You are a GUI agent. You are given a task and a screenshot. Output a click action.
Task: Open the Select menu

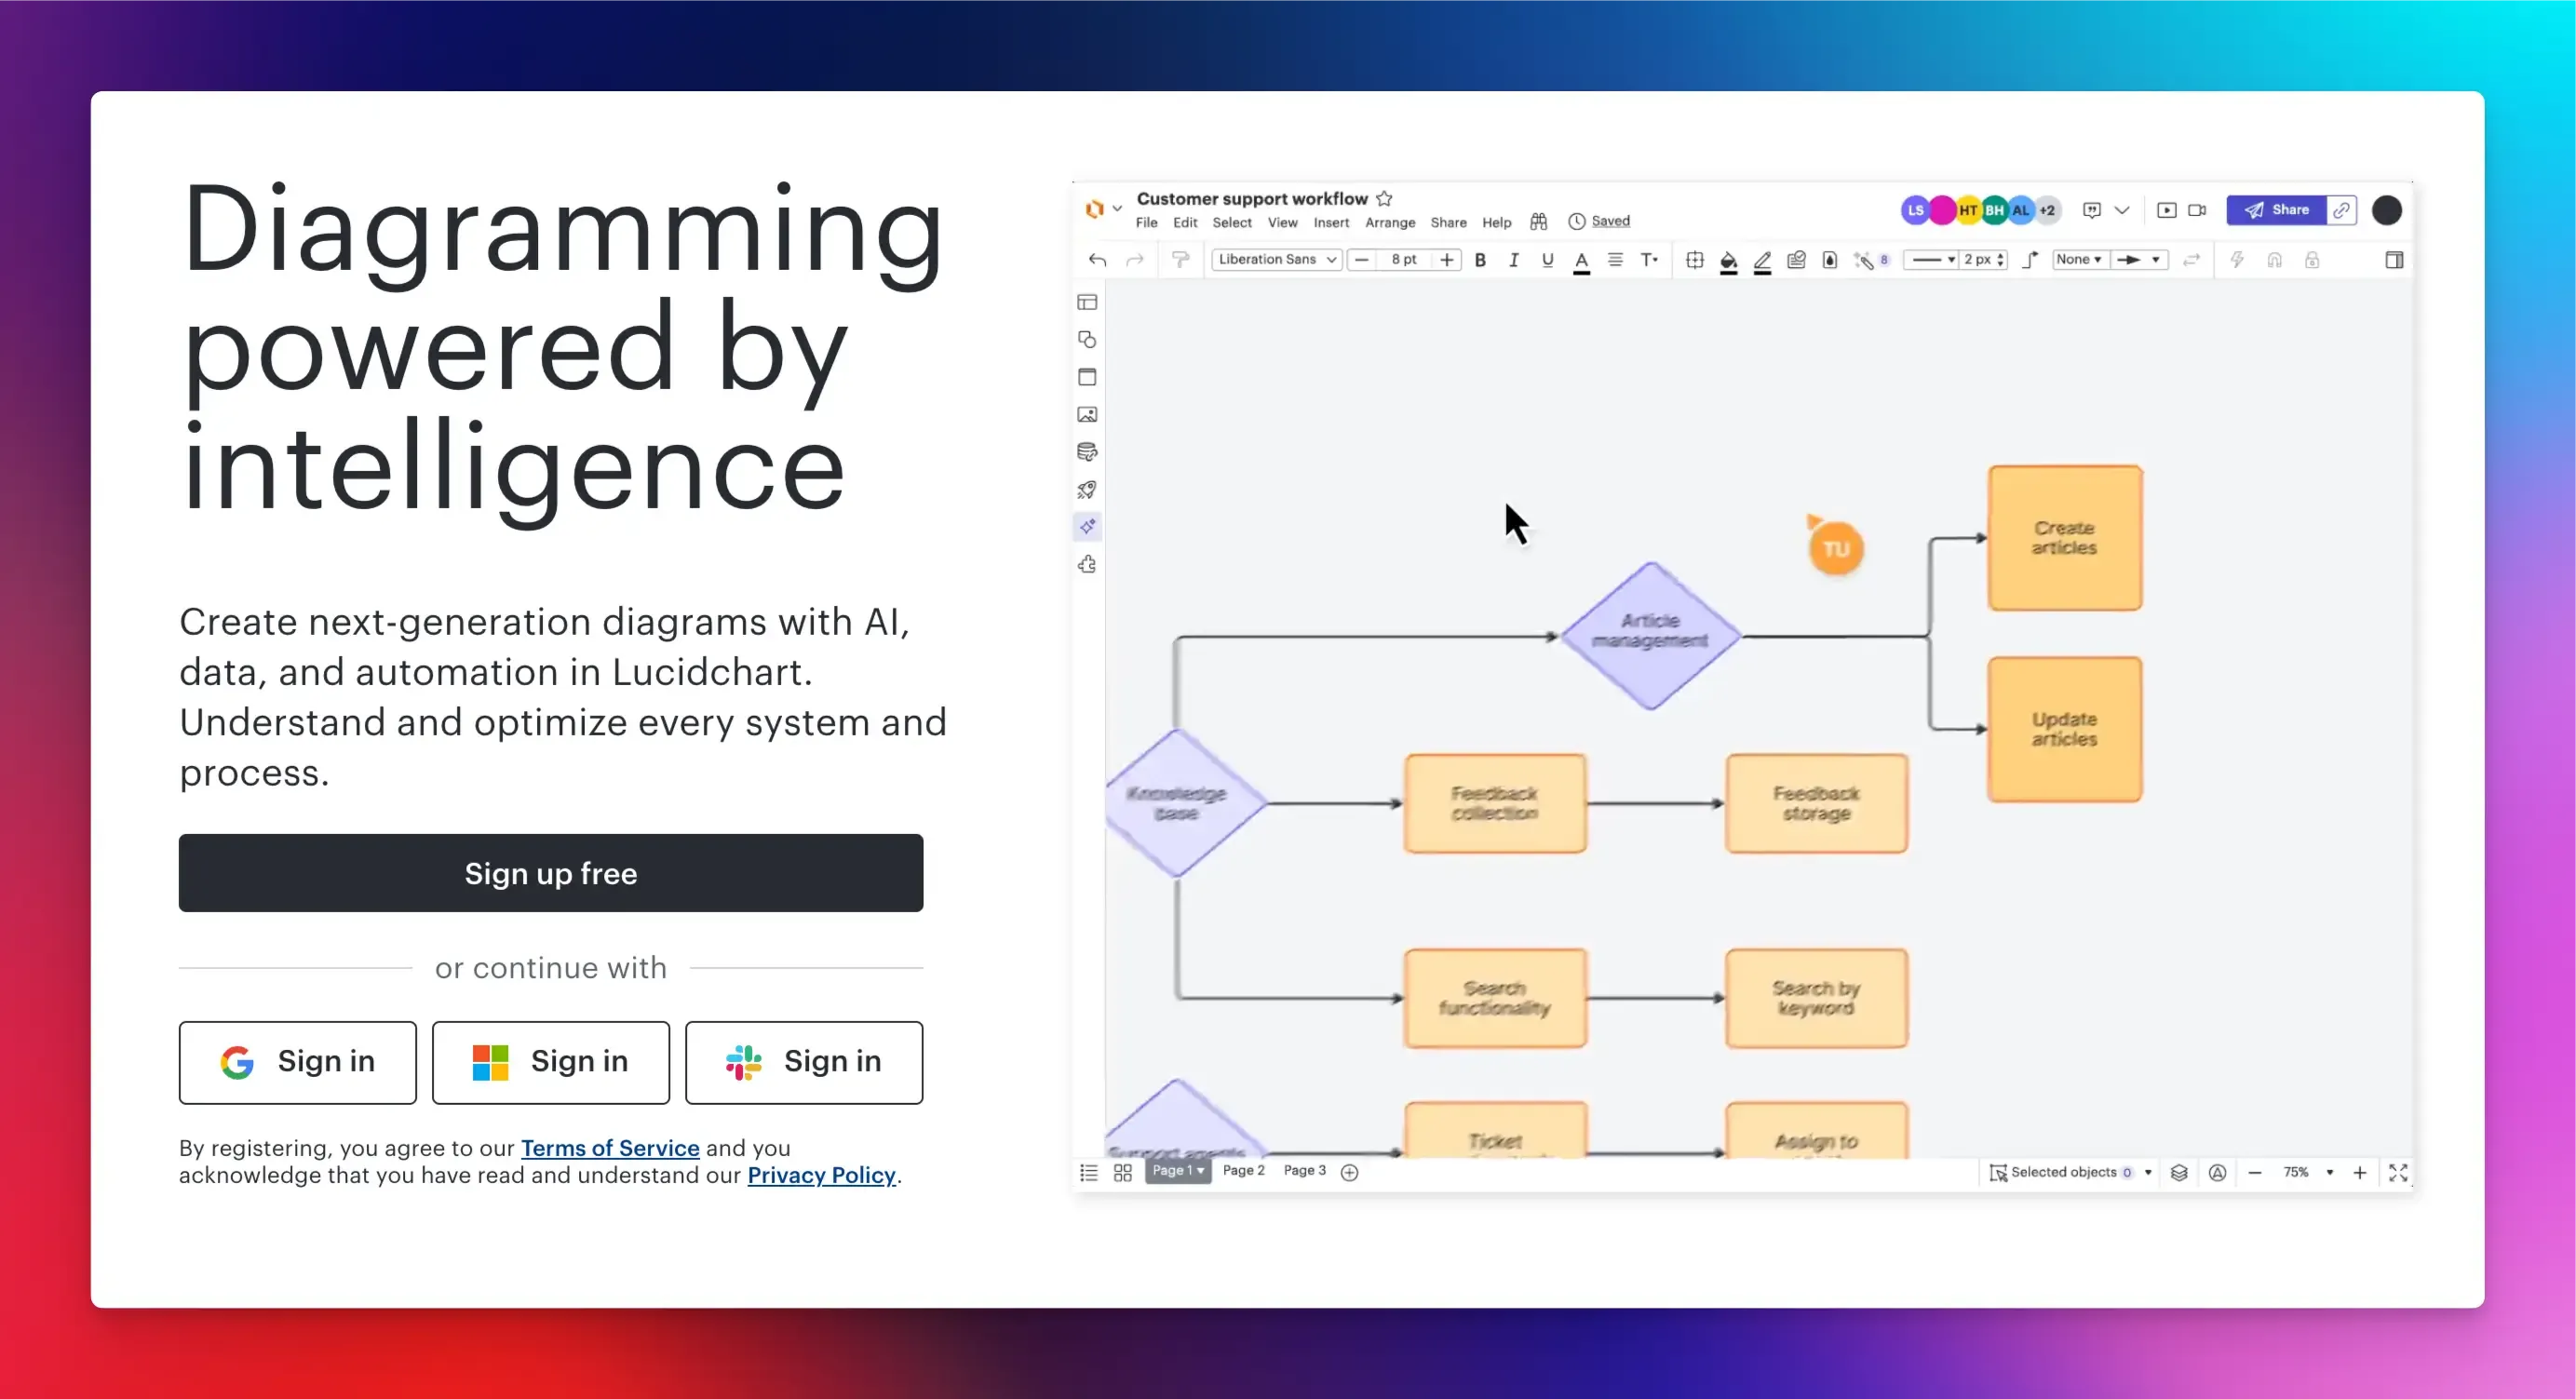1232,222
